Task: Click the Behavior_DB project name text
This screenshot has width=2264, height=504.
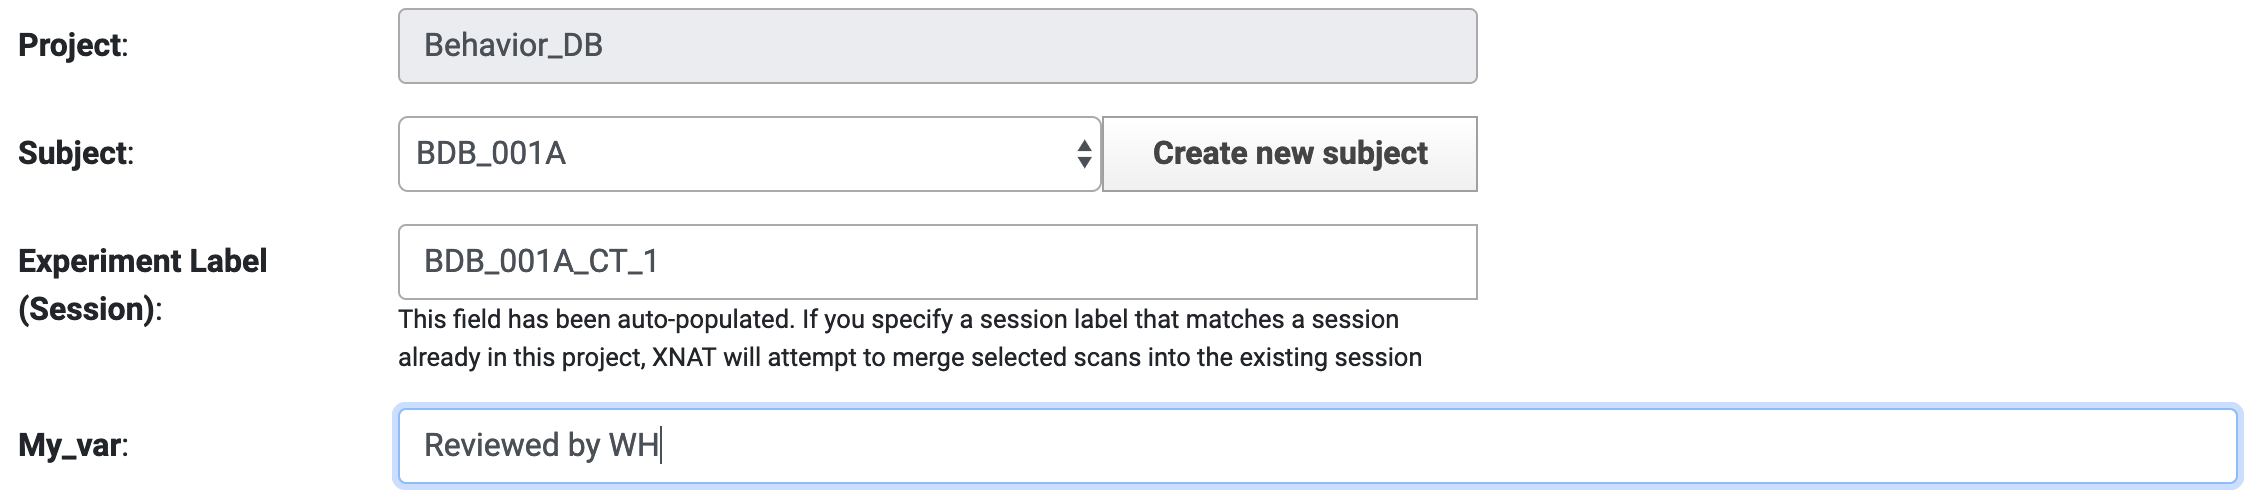Action: 513,46
